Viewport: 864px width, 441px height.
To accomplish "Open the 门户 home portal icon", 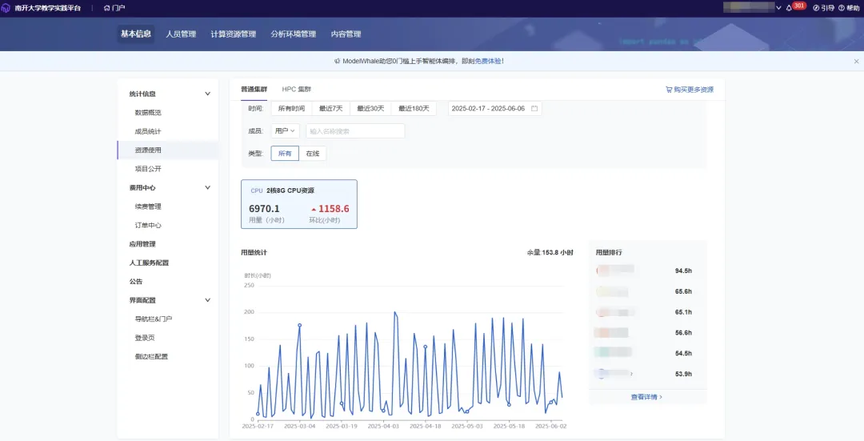I will click(x=107, y=8).
